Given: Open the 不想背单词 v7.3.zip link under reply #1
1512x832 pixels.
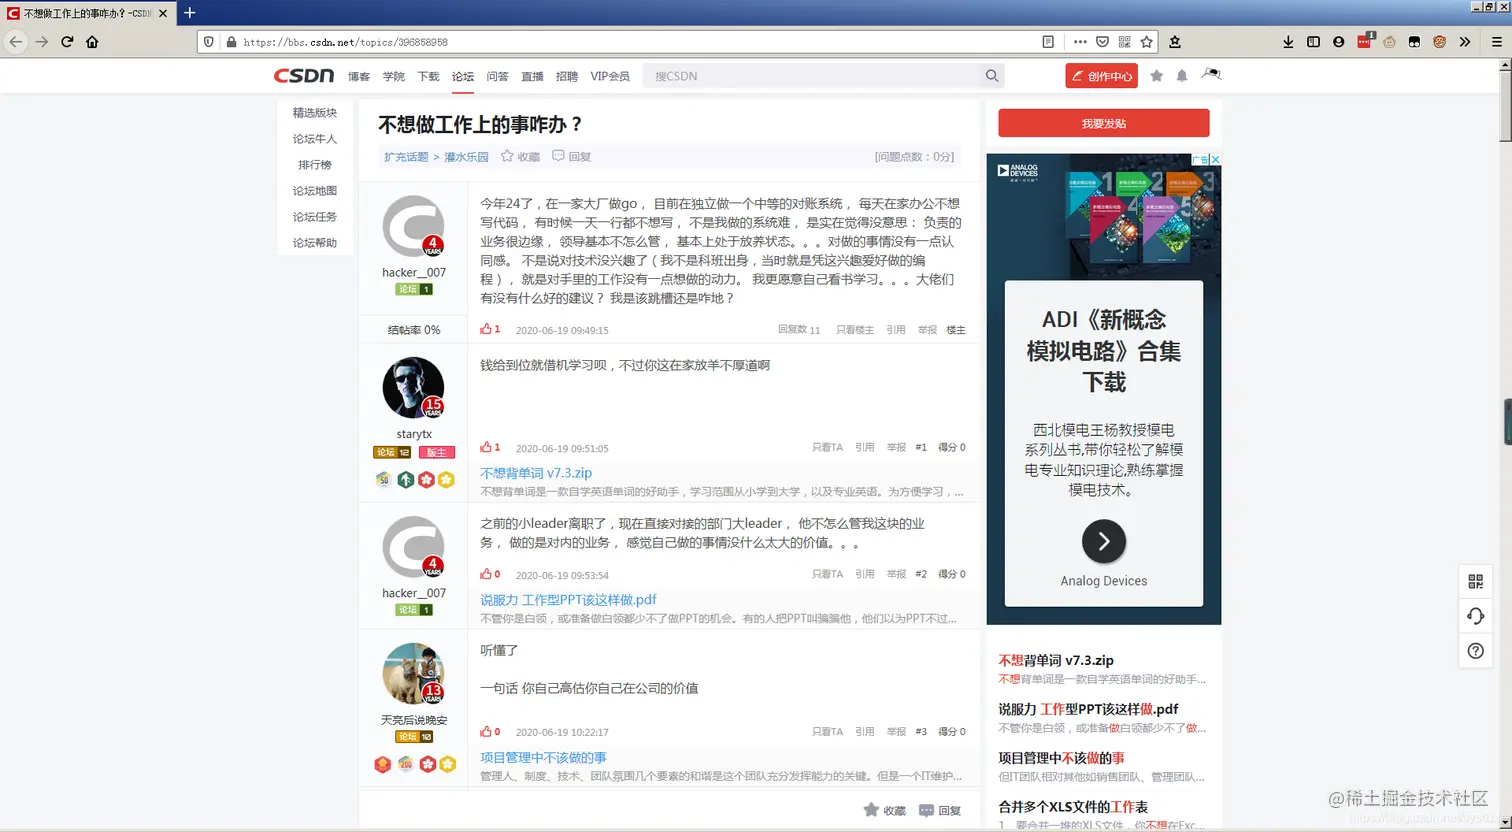Looking at the screenshot, I should [536, 473].
